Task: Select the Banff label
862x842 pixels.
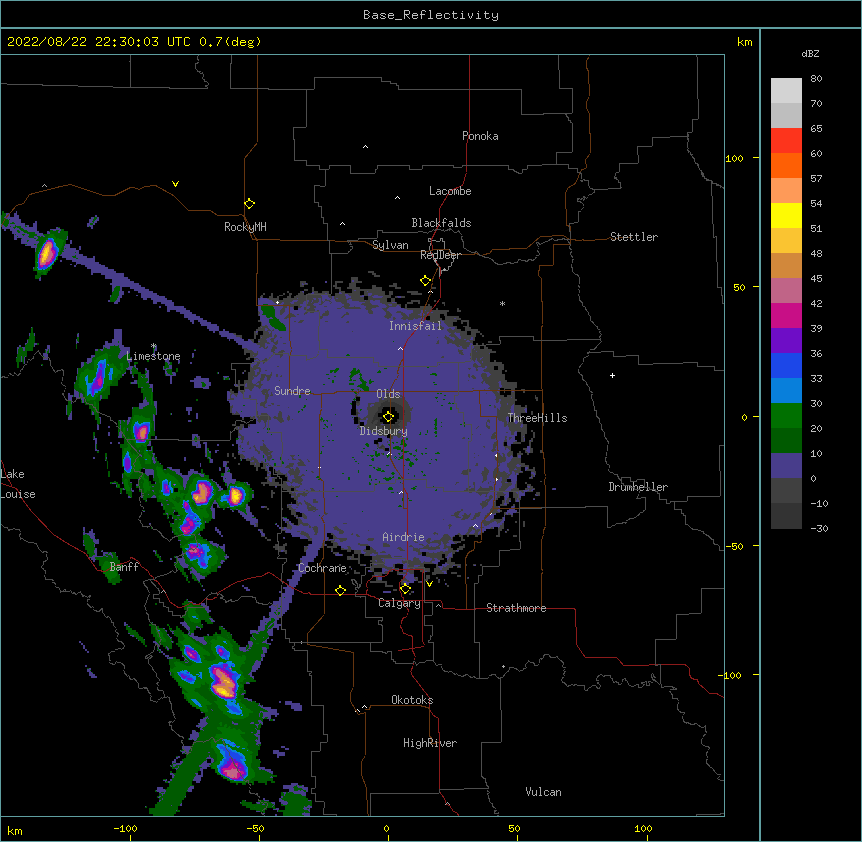Action: tap(124, 567)
